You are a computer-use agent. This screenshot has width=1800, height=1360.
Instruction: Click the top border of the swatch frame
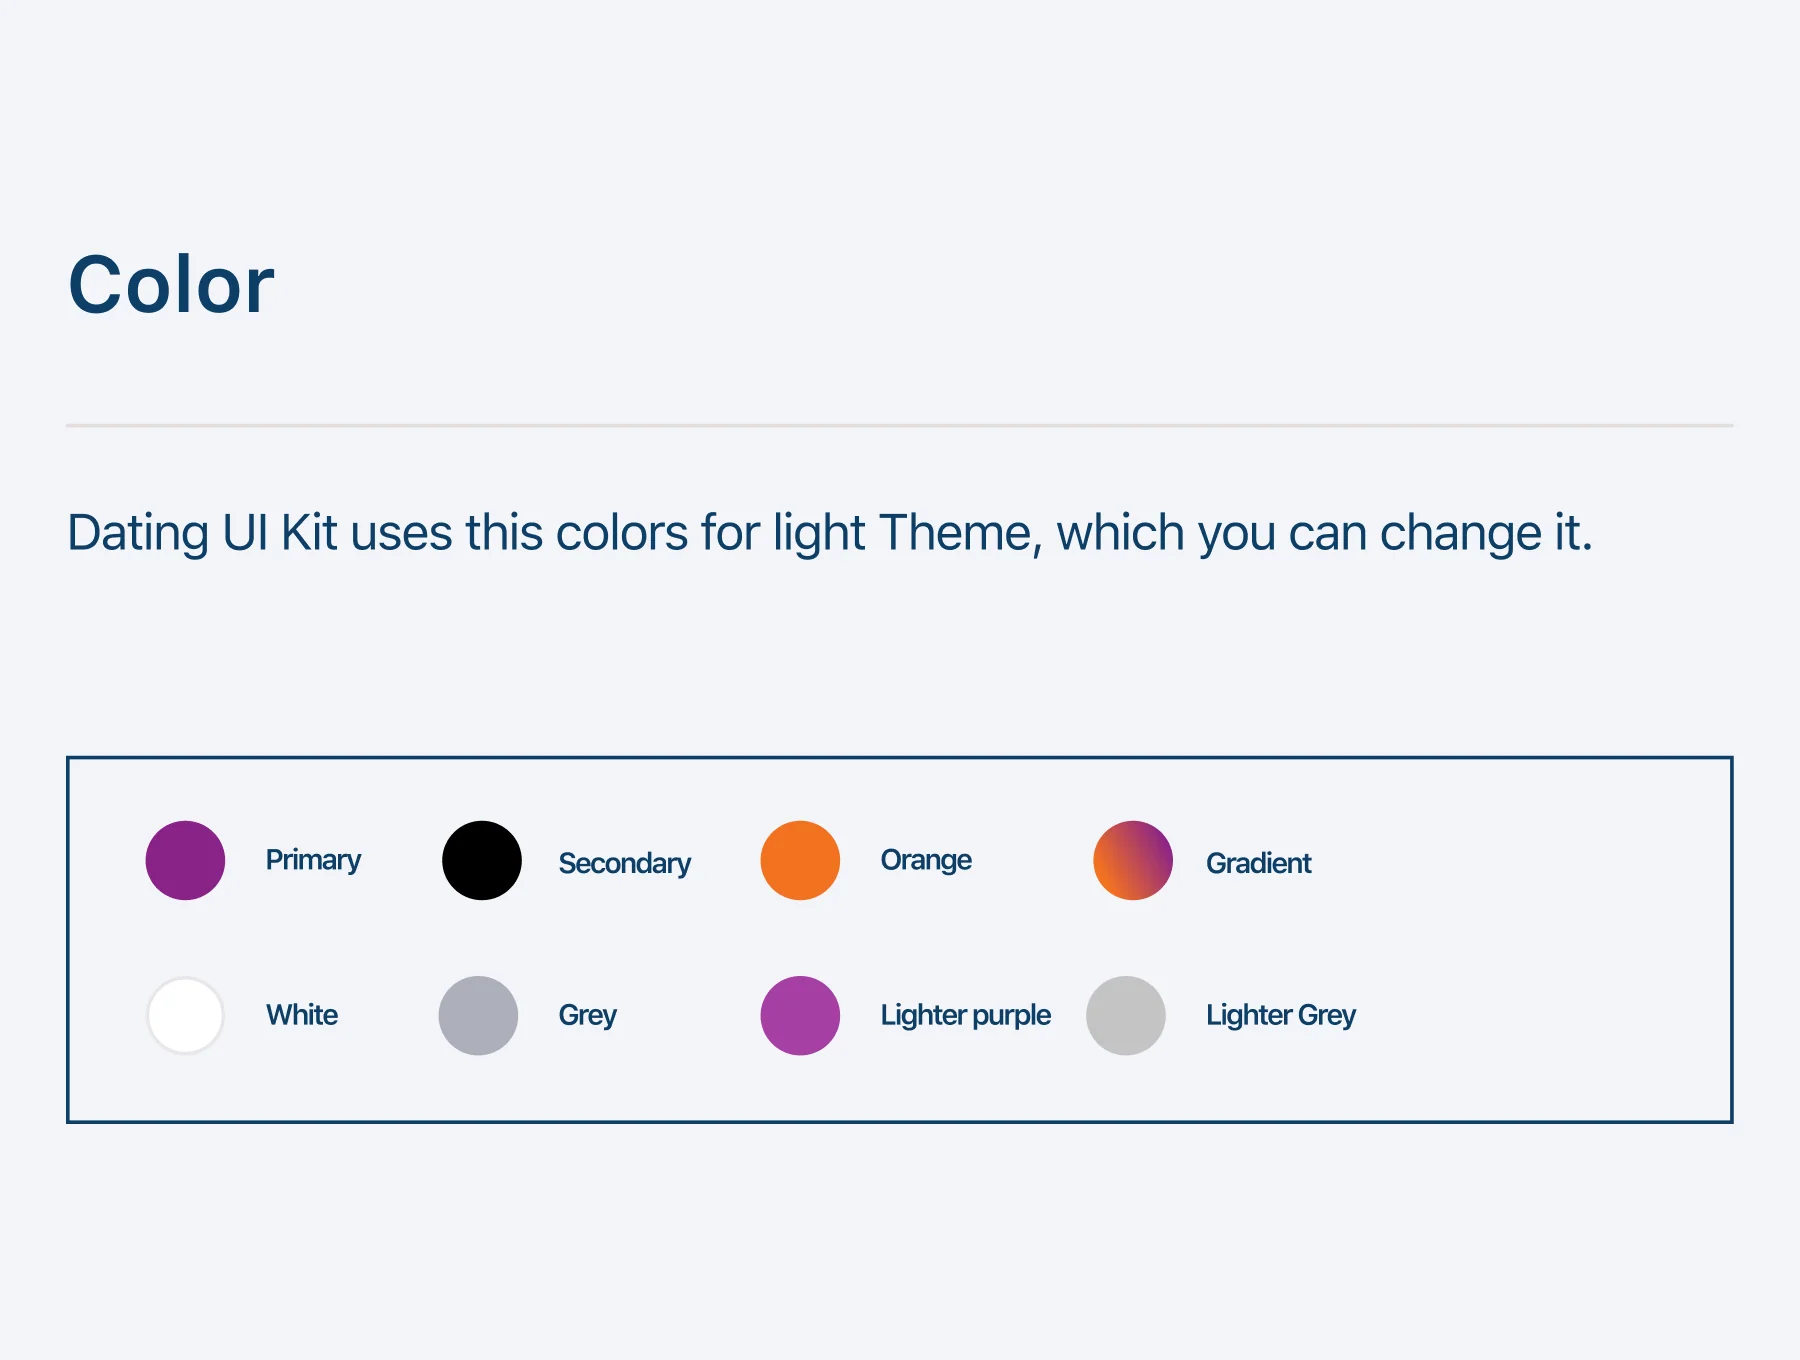coord(900,758)
